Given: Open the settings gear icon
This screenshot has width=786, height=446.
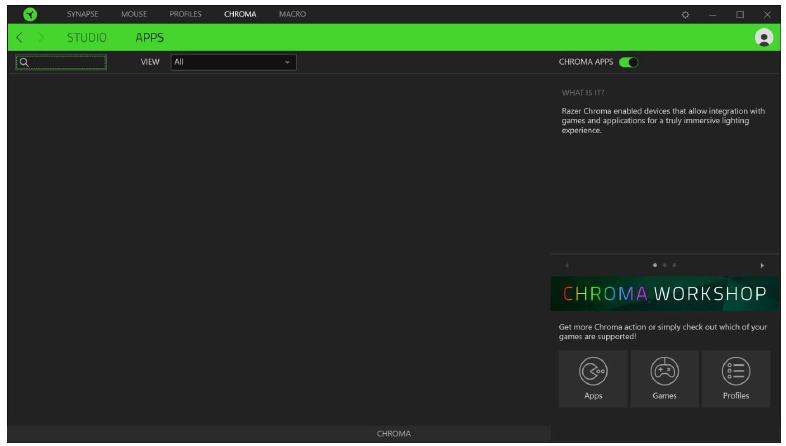Looking at the screenshot, I should (x=685, y=15).
